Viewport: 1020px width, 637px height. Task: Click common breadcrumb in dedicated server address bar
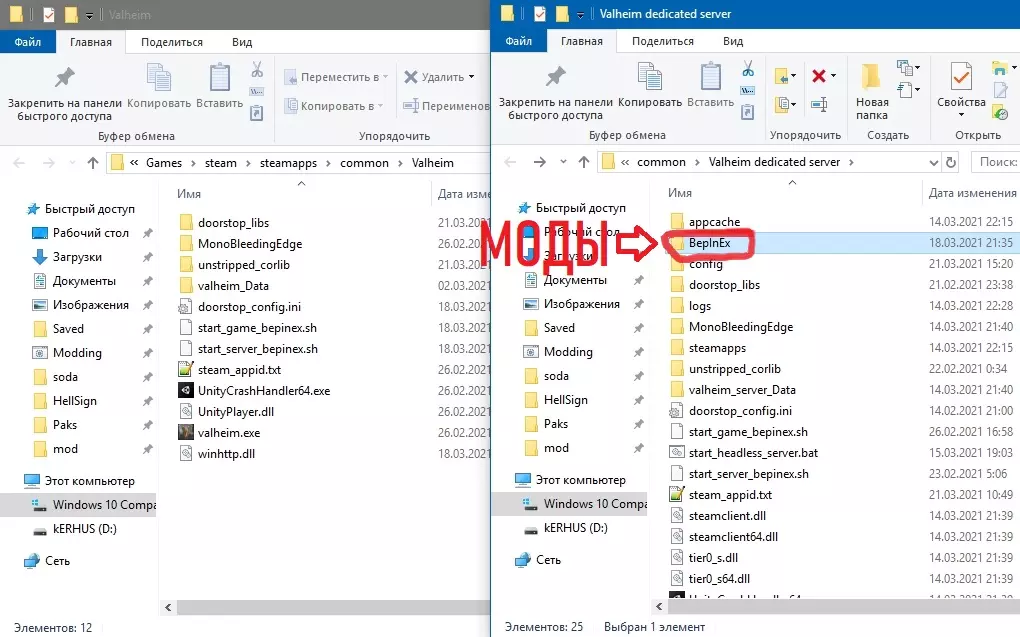(x=661, y=162)
